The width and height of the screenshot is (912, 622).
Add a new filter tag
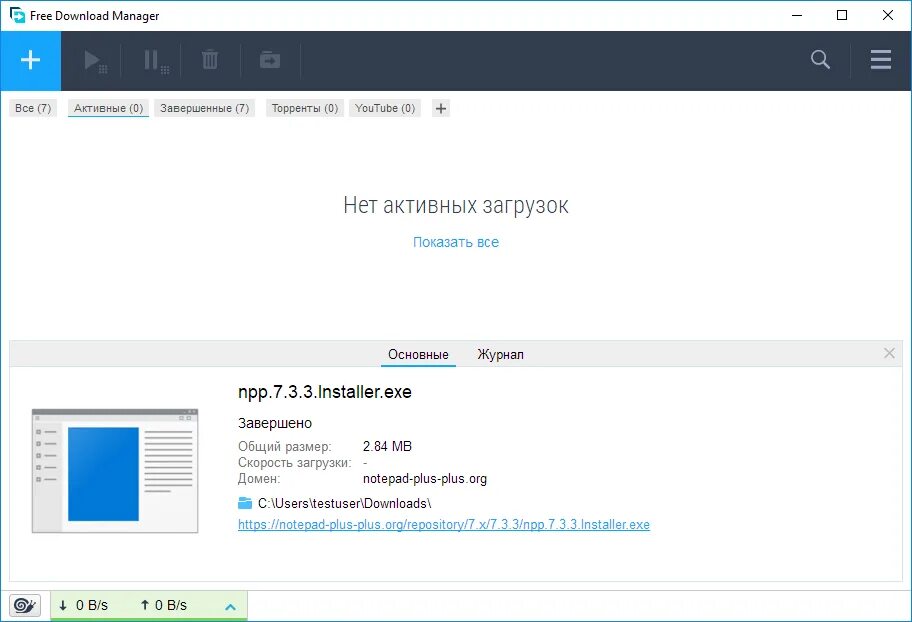pos(441,108)
